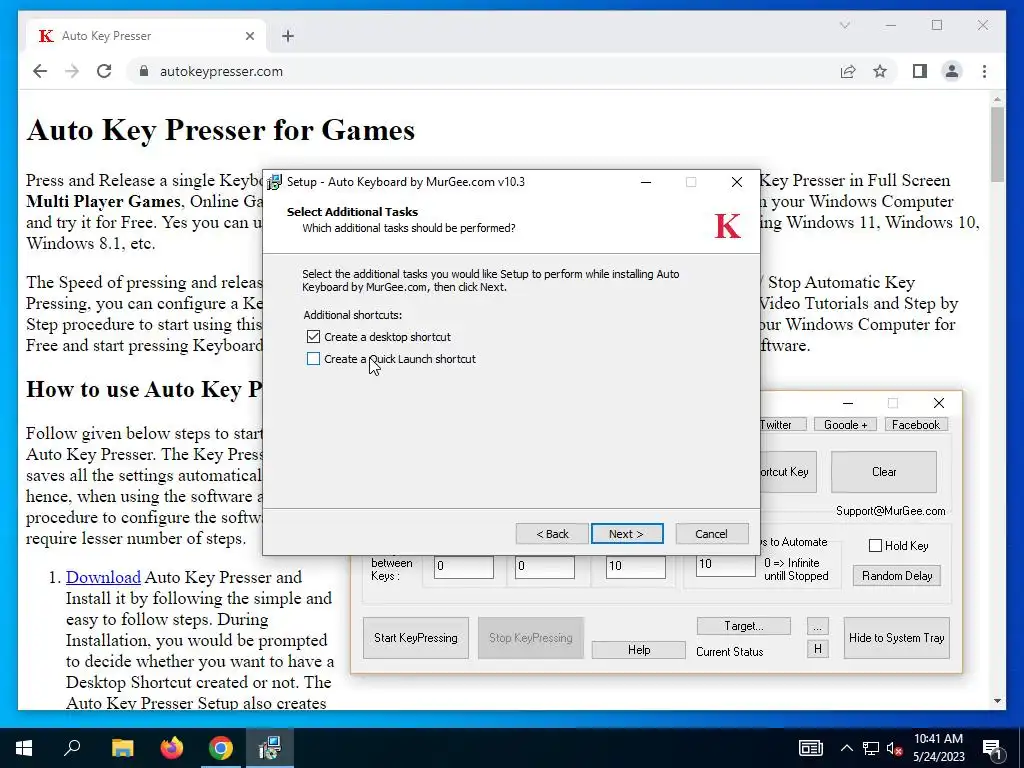The height and width of the screenshot is (768, 1024).
Task: Open the taskbar clock and date
Action: pos(938,748)
